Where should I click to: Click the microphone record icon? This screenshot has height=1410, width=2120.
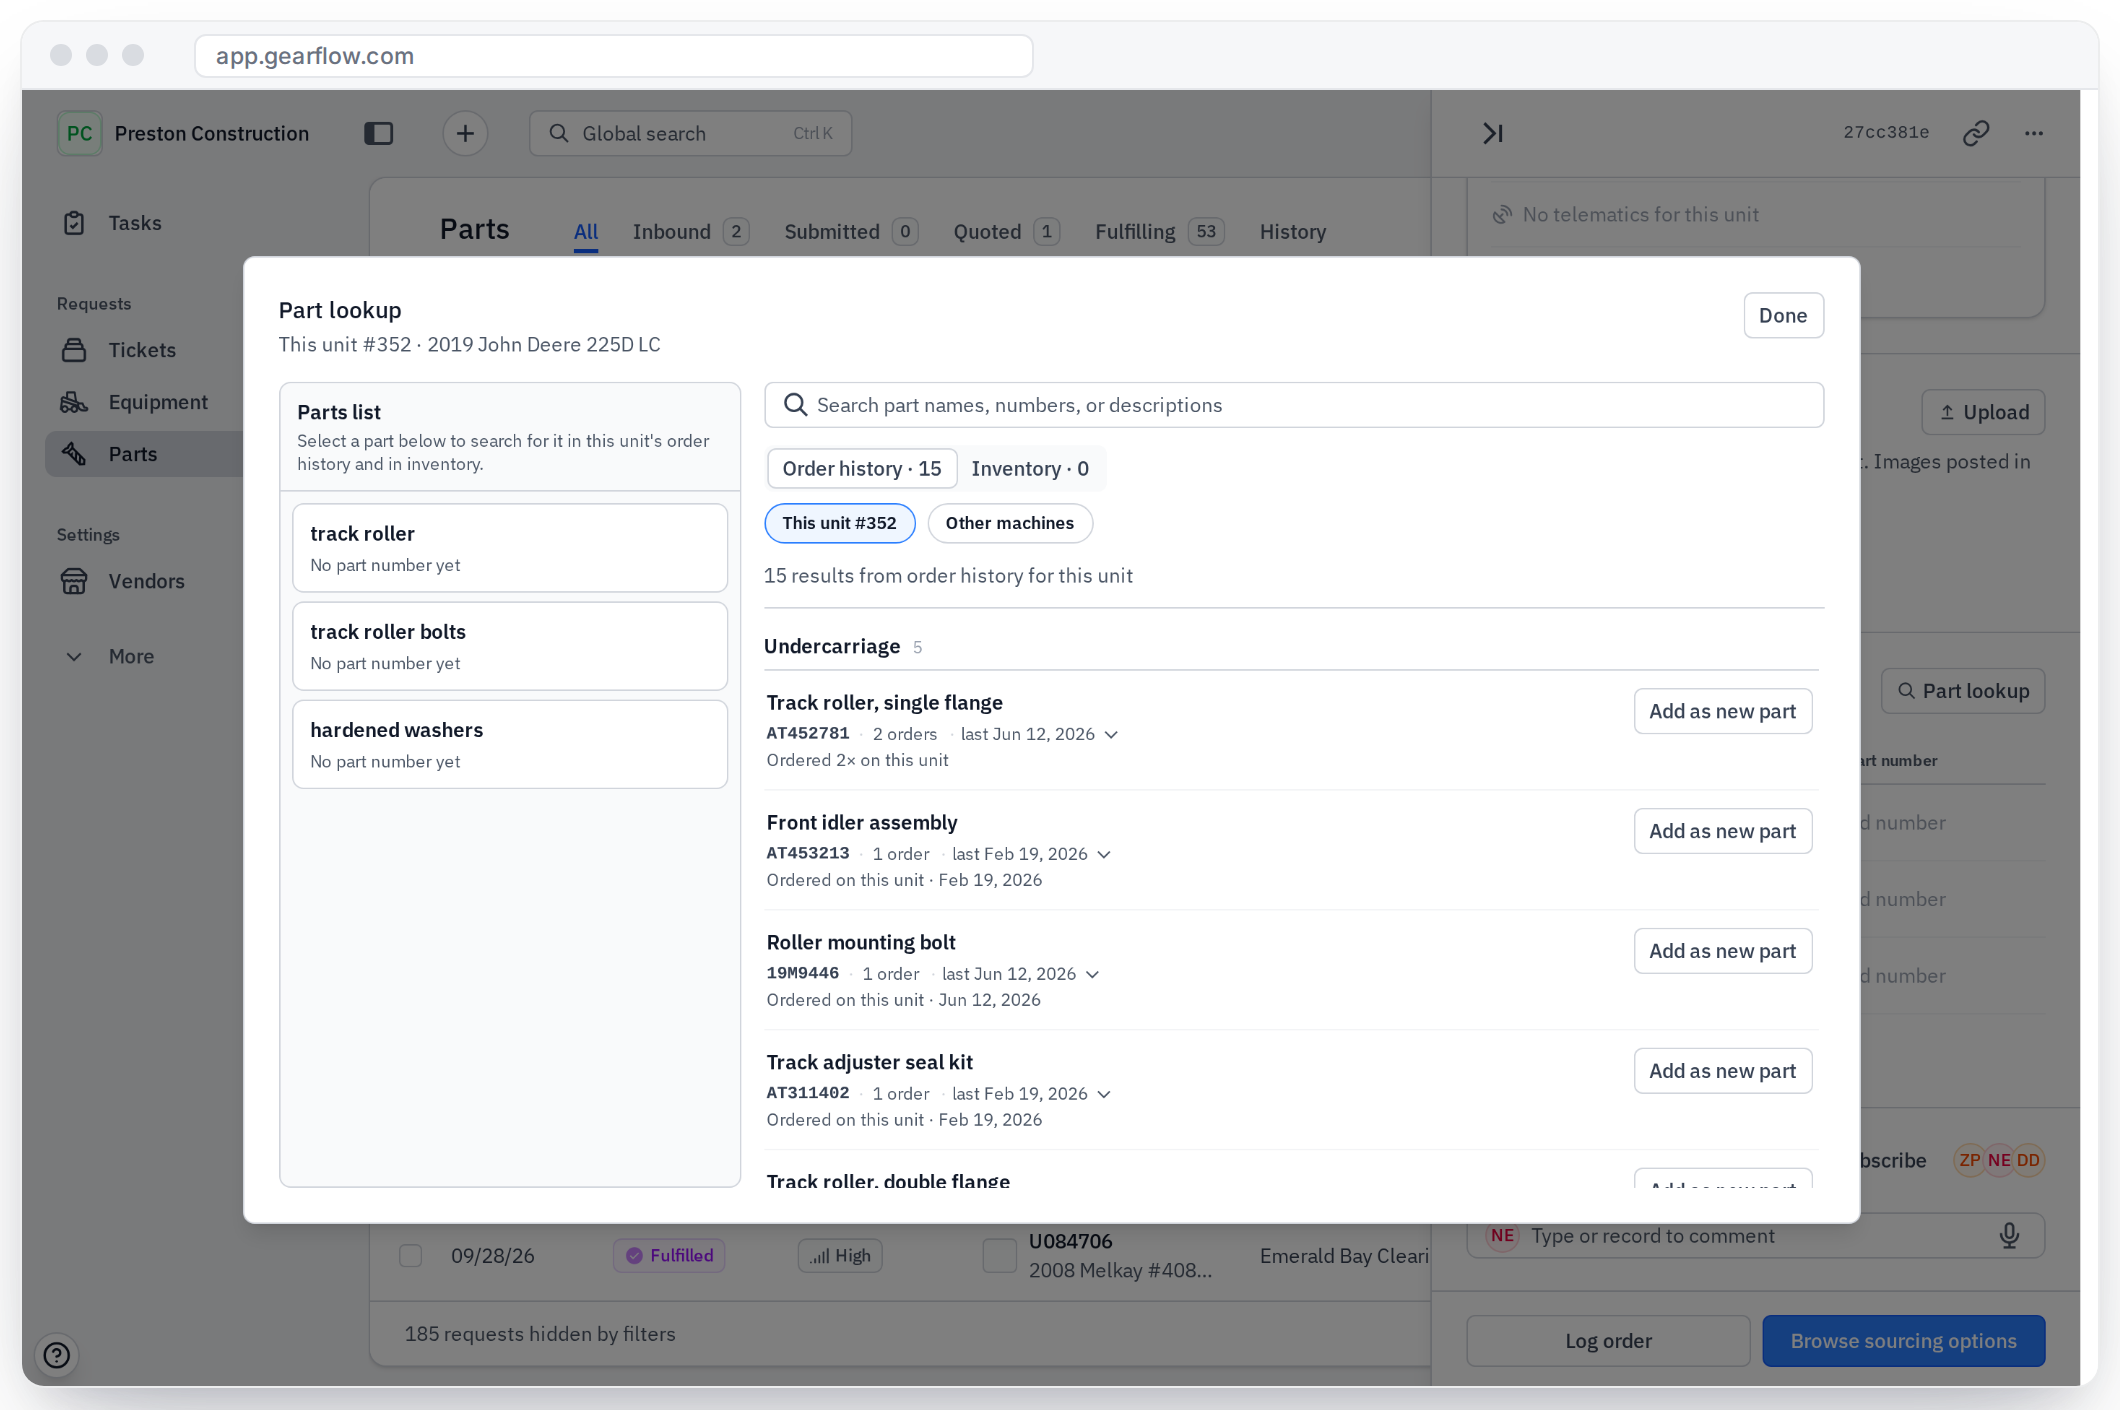click(2009, 1236)
